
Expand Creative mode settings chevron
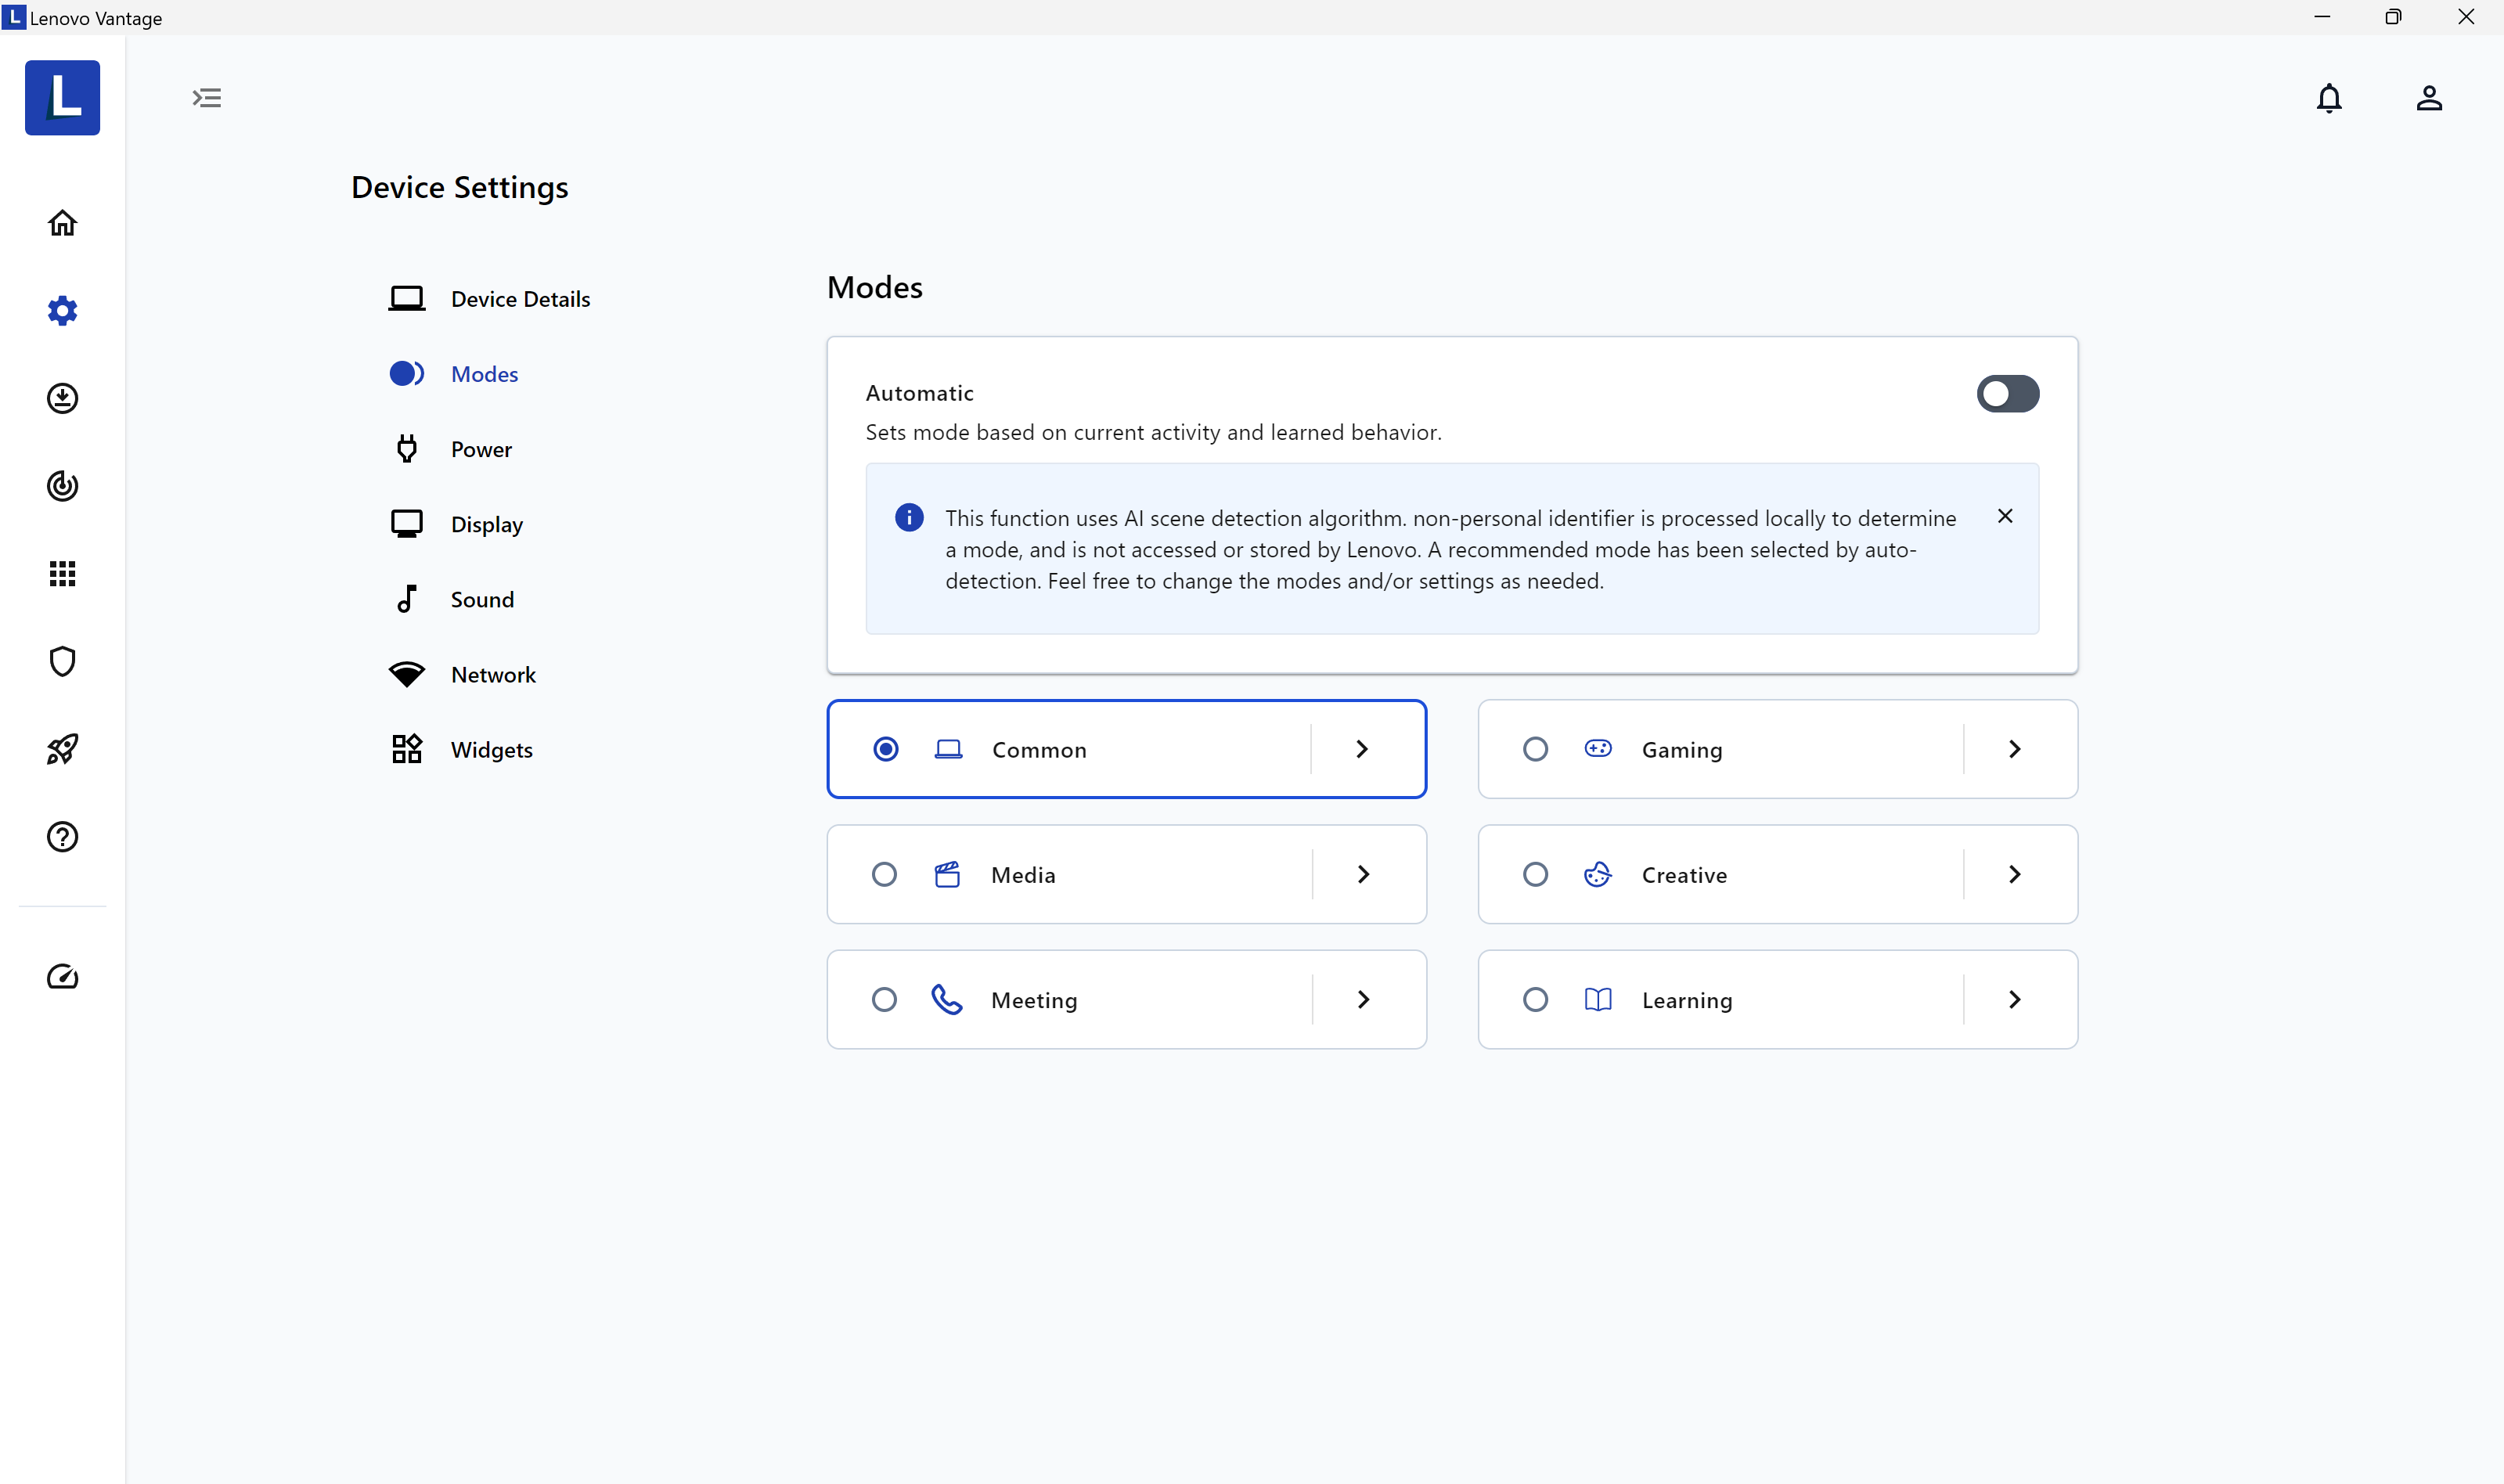pos(2014,874)
